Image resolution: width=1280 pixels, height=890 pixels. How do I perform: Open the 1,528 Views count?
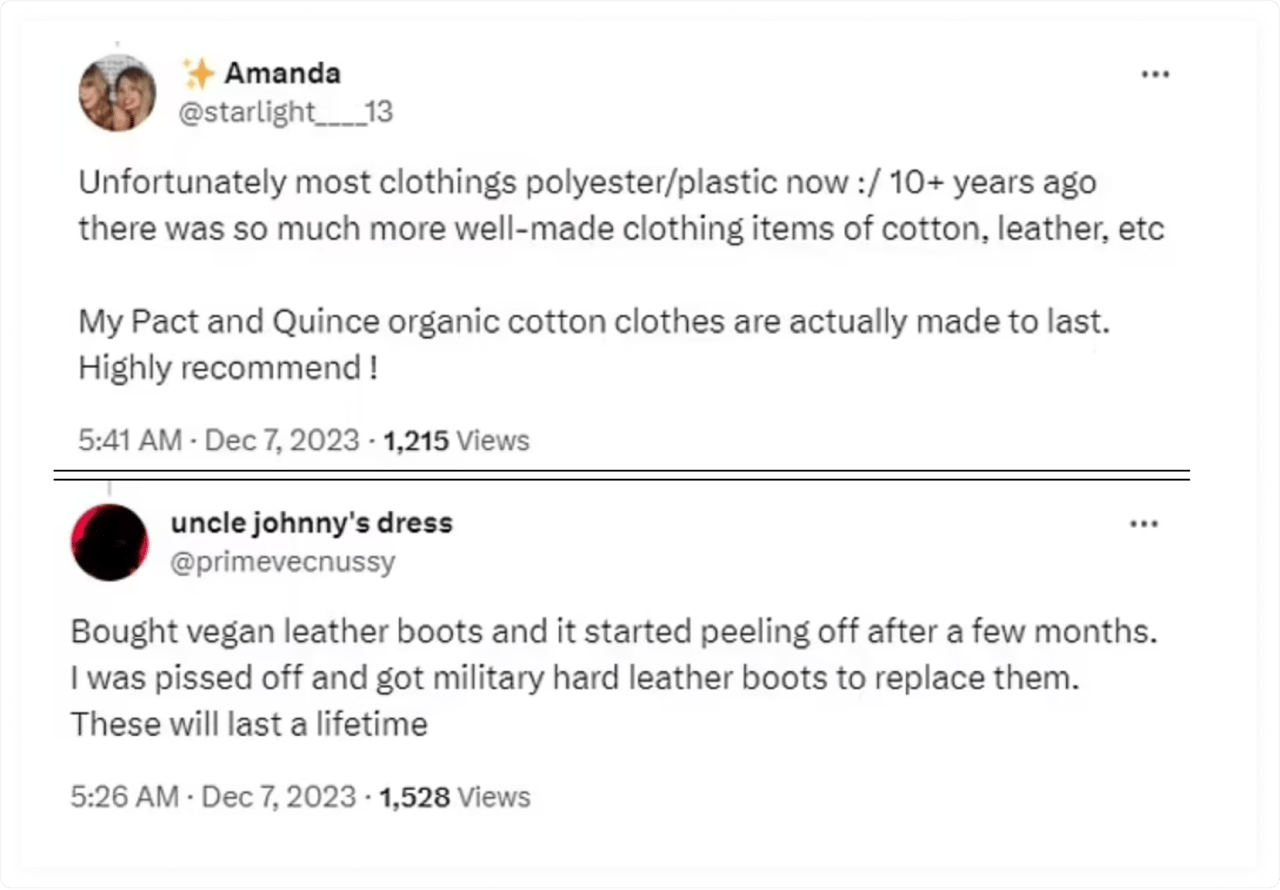[x=456, y=797]
